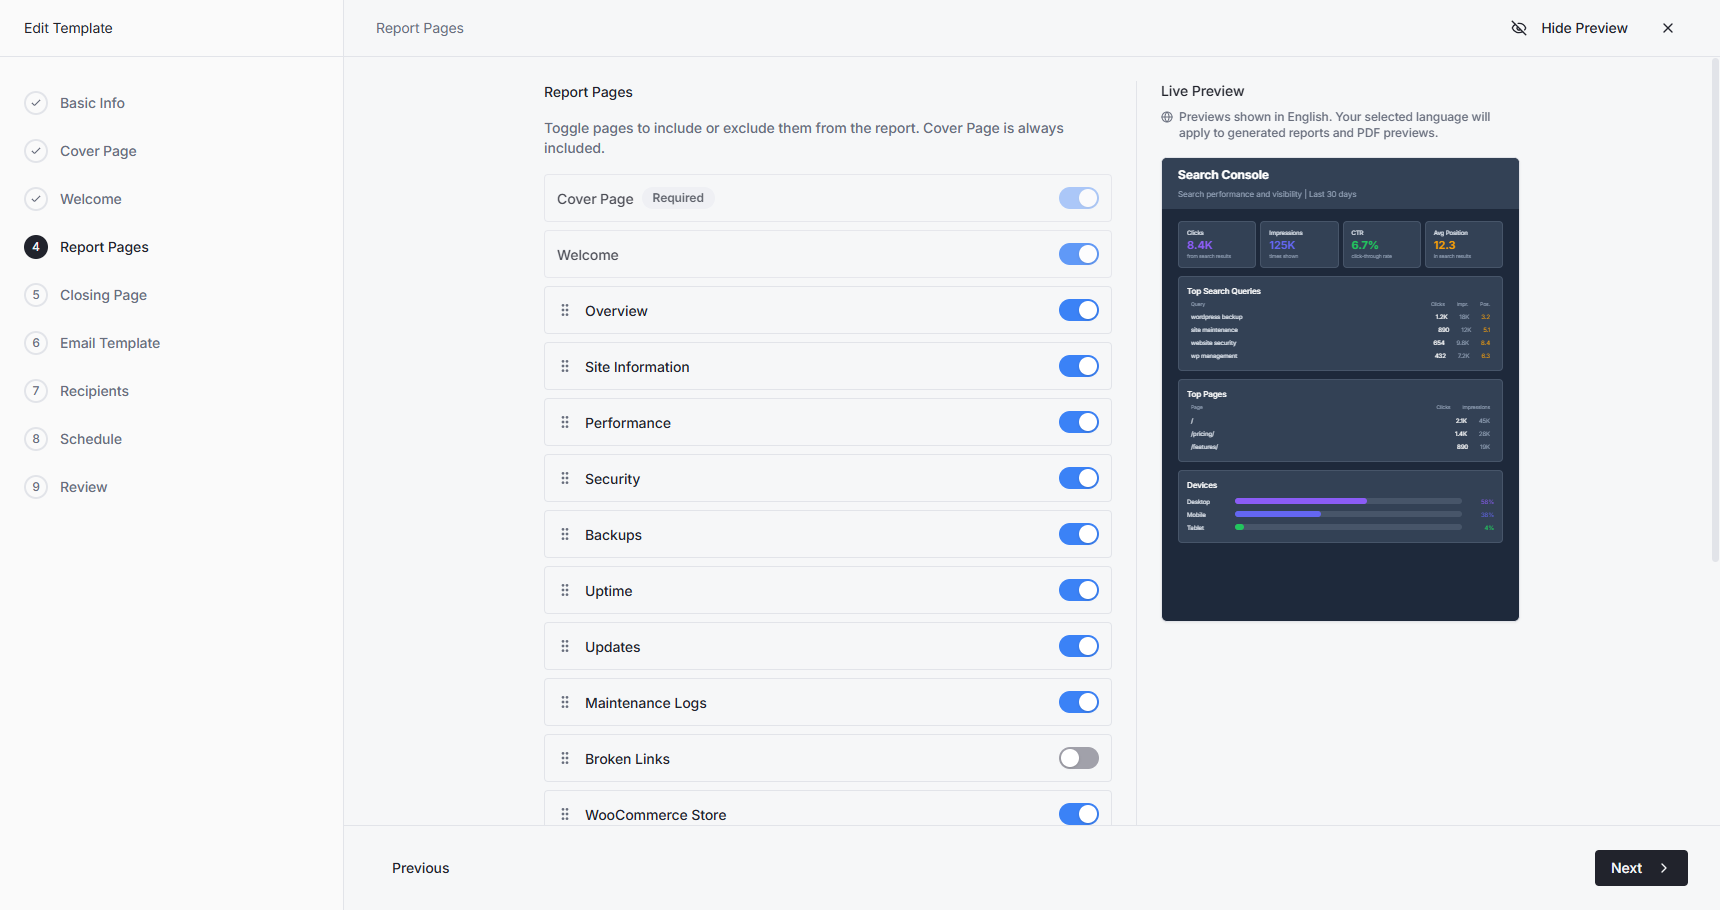The width and height of the screenshot is (1720, 910).
Task: Click step number 6 circle icon
Action: (x=36, y=343)
